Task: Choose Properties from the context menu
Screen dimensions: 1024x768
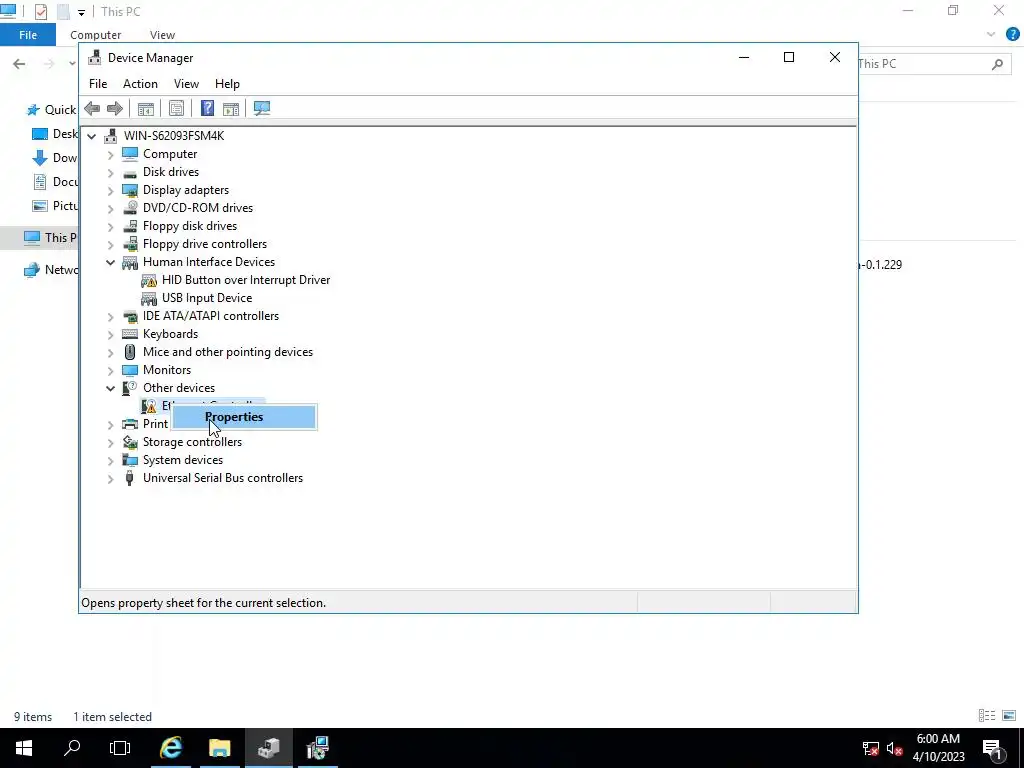Action: tap(244, 417)
